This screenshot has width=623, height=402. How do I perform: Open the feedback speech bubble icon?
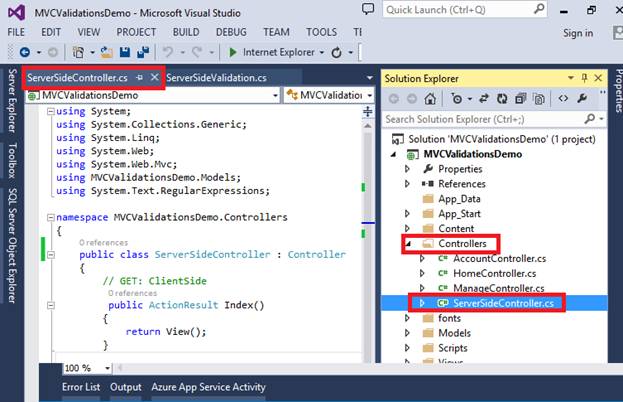pyautogui.click(x=368, y=9)
